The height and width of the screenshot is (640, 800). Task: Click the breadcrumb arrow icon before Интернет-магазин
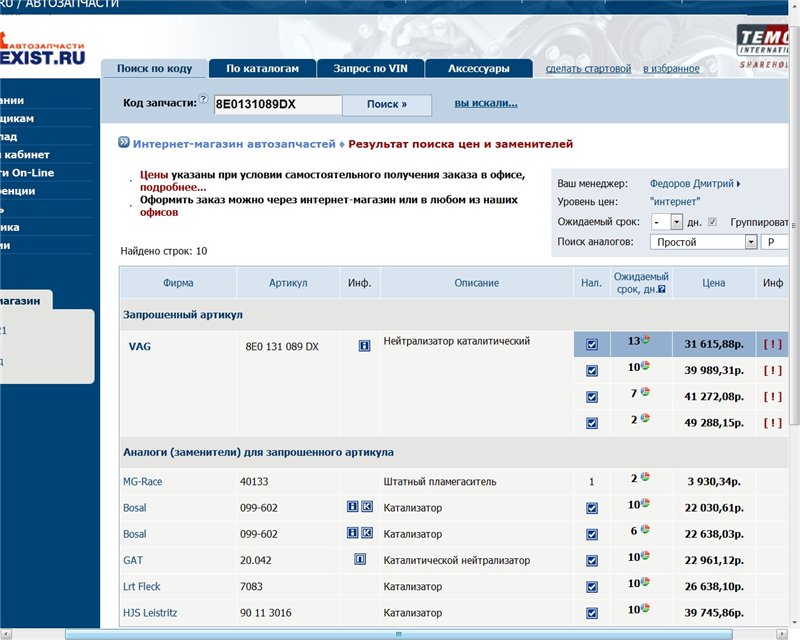pyautogui.click(x=124, y=142)
